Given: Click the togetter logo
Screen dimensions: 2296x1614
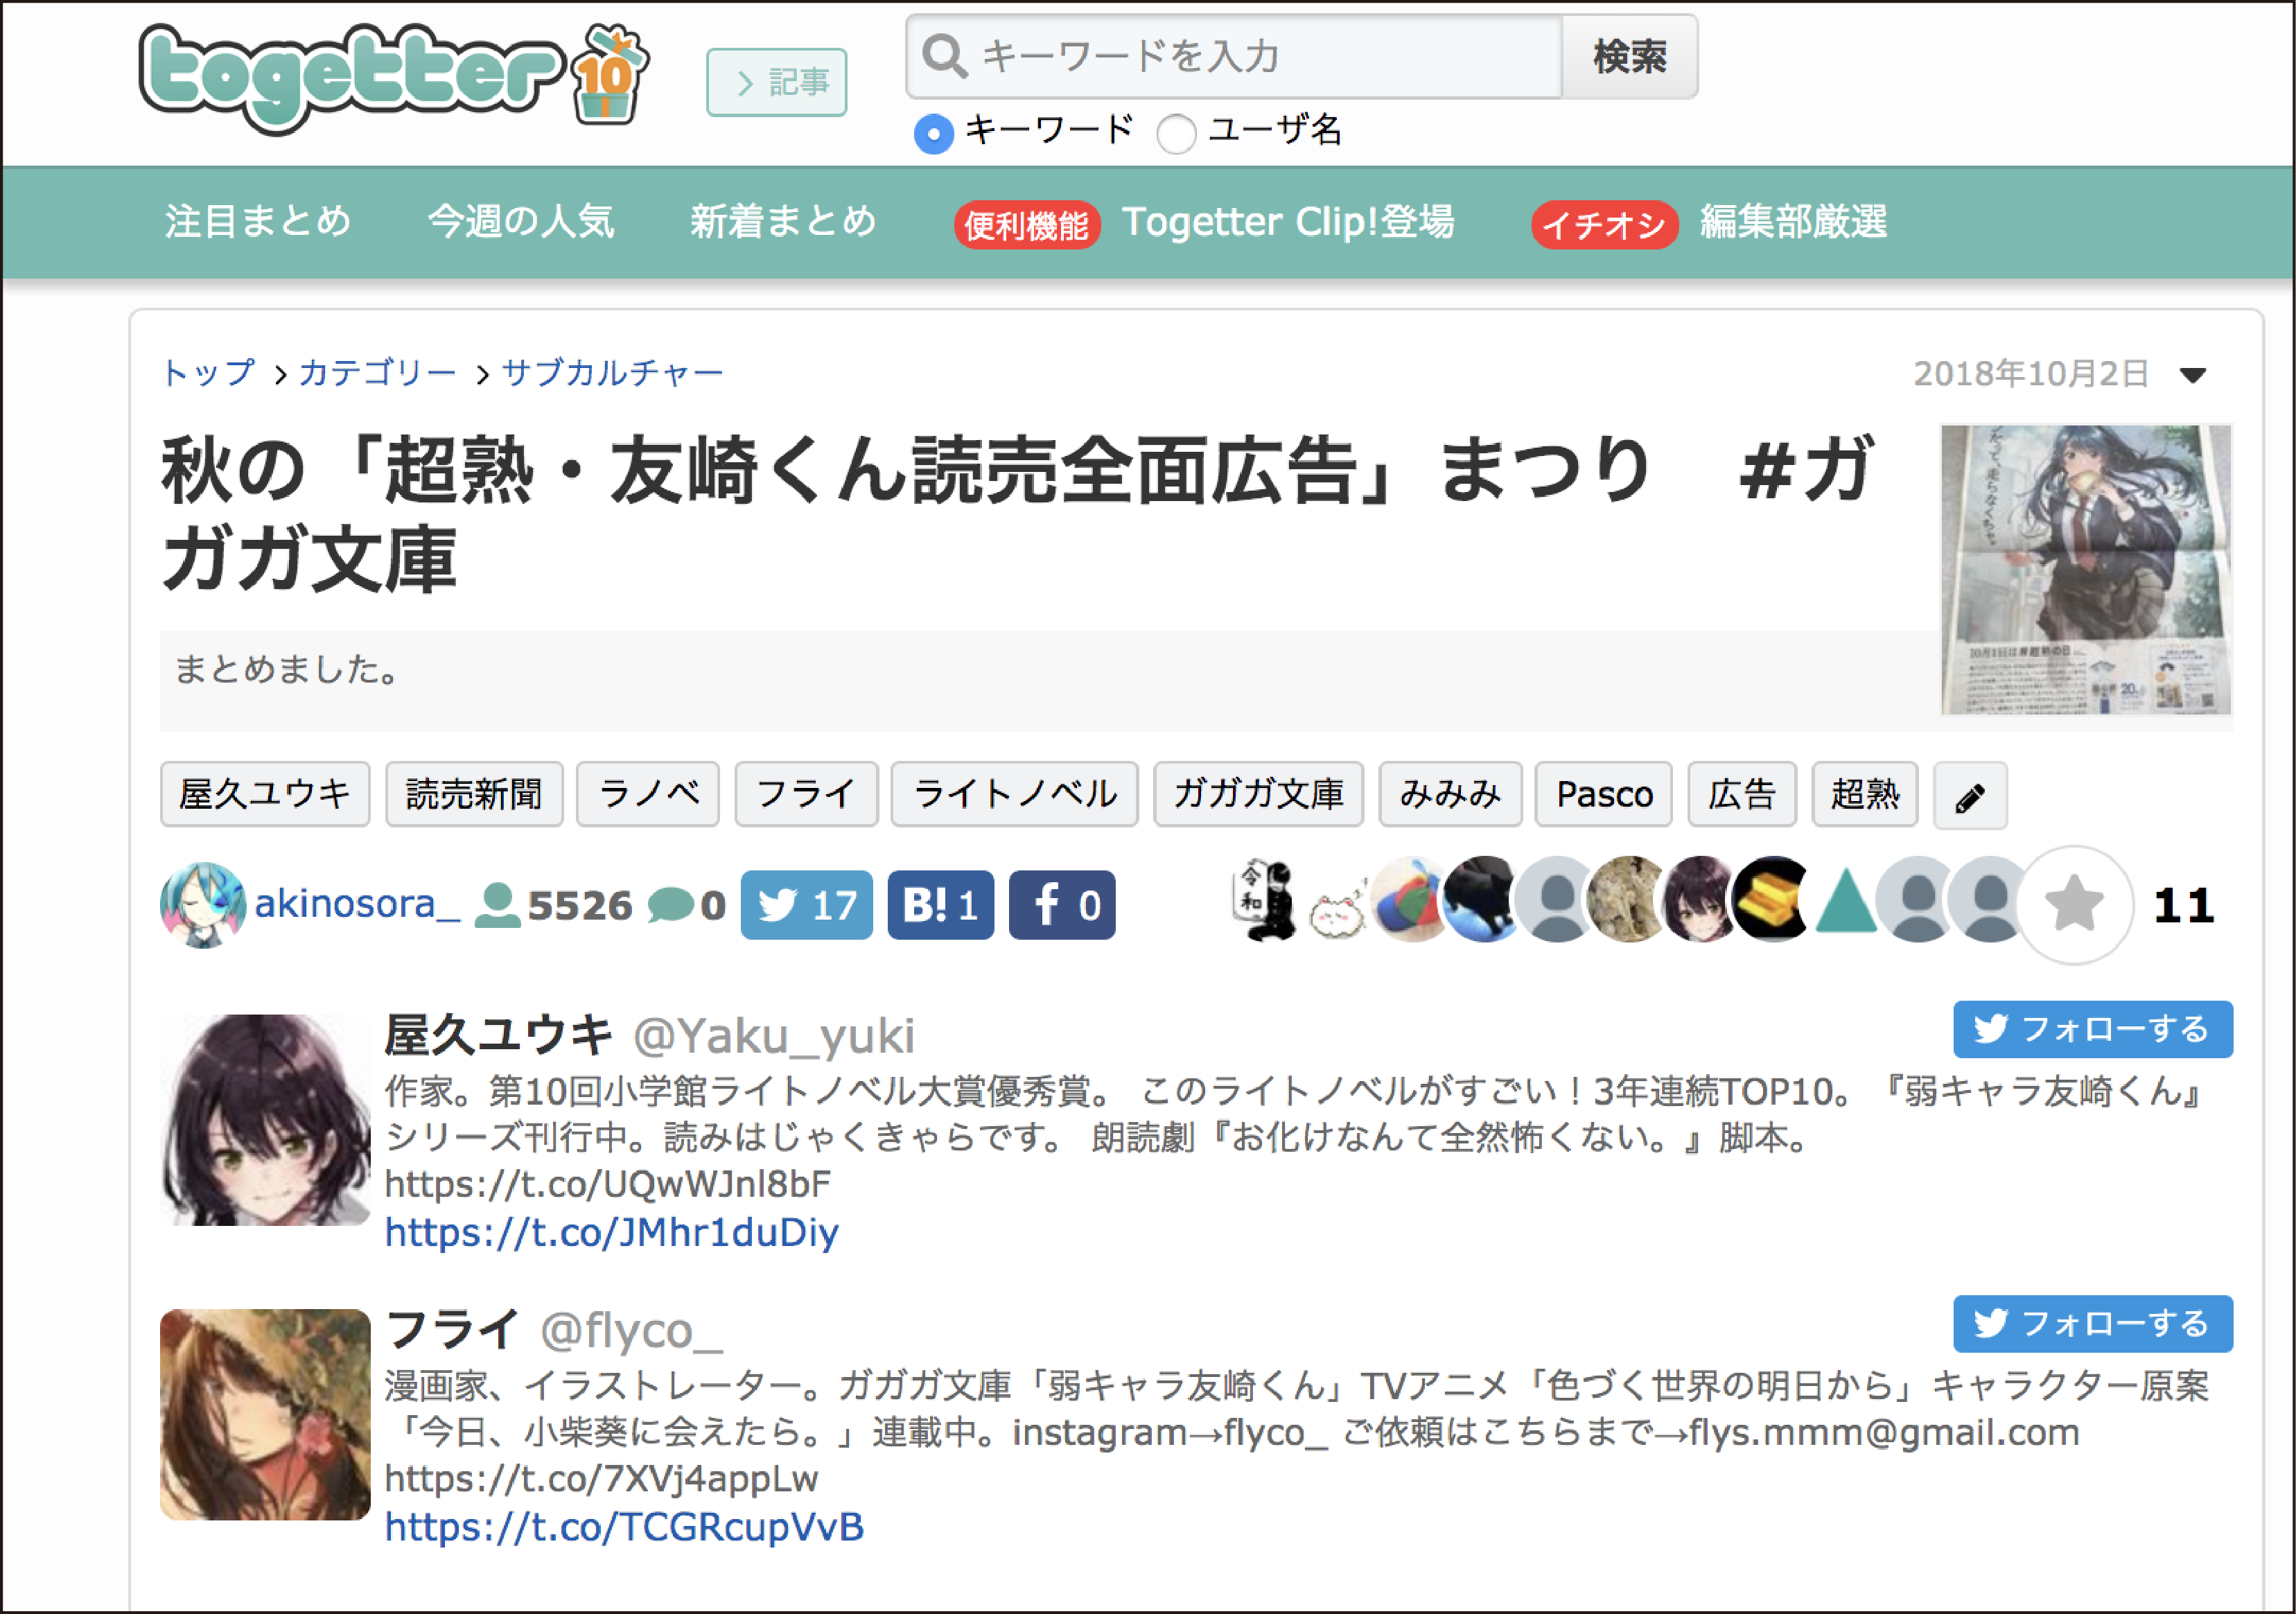Looking at the screenshot, I should click(394, 78).
